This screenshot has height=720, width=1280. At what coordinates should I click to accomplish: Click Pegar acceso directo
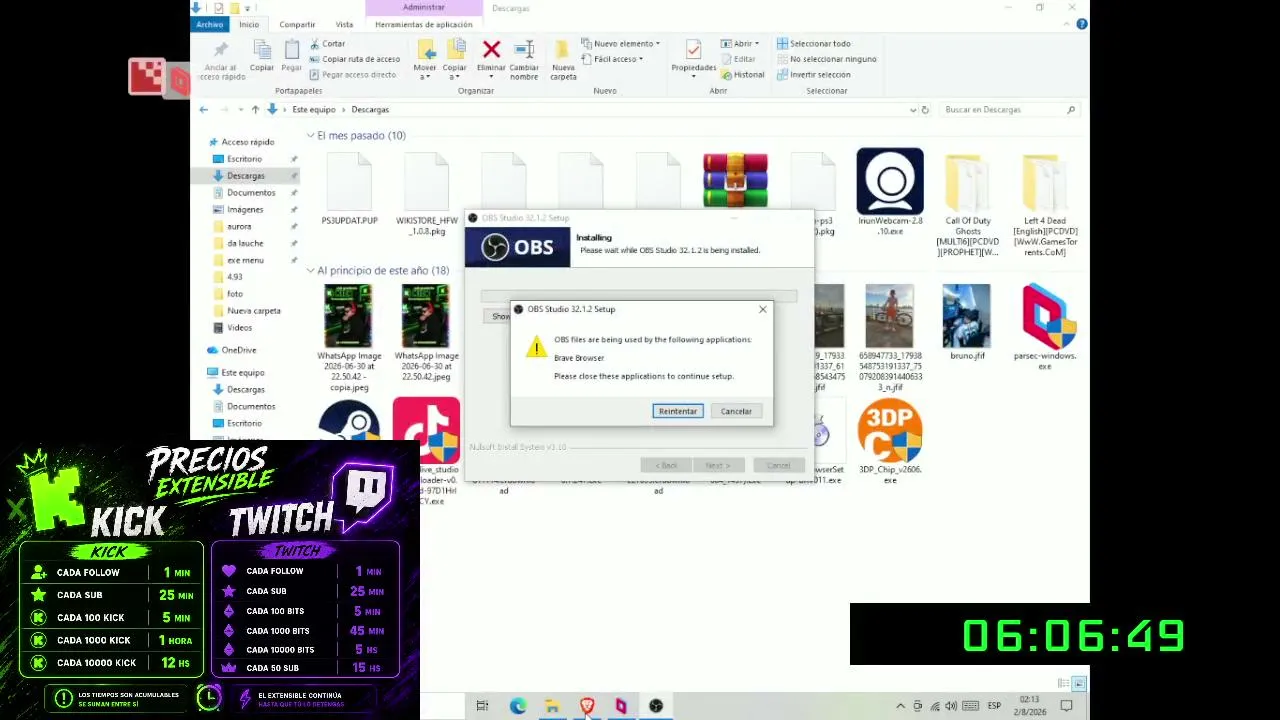(352, 74)
